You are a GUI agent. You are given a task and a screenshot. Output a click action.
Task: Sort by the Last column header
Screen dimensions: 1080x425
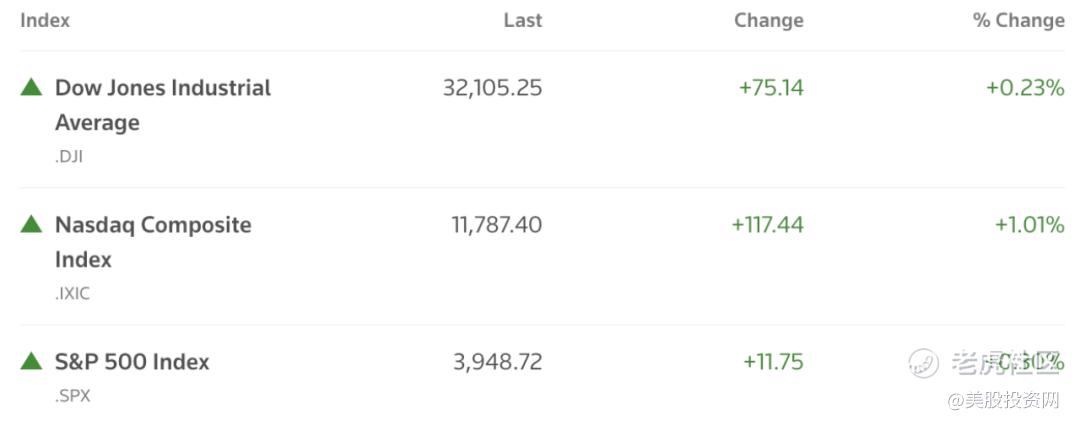(x=523, y=21)
